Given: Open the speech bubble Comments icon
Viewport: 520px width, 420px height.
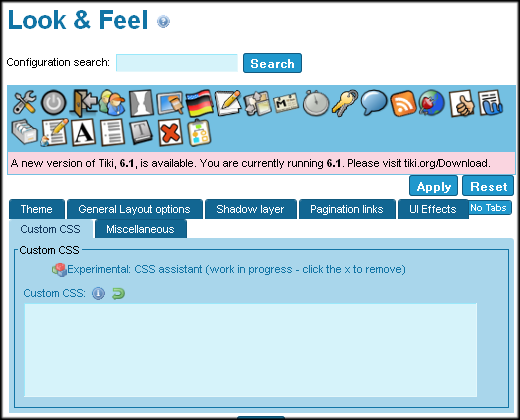Looking at the screenshot, I should point(374,103).
